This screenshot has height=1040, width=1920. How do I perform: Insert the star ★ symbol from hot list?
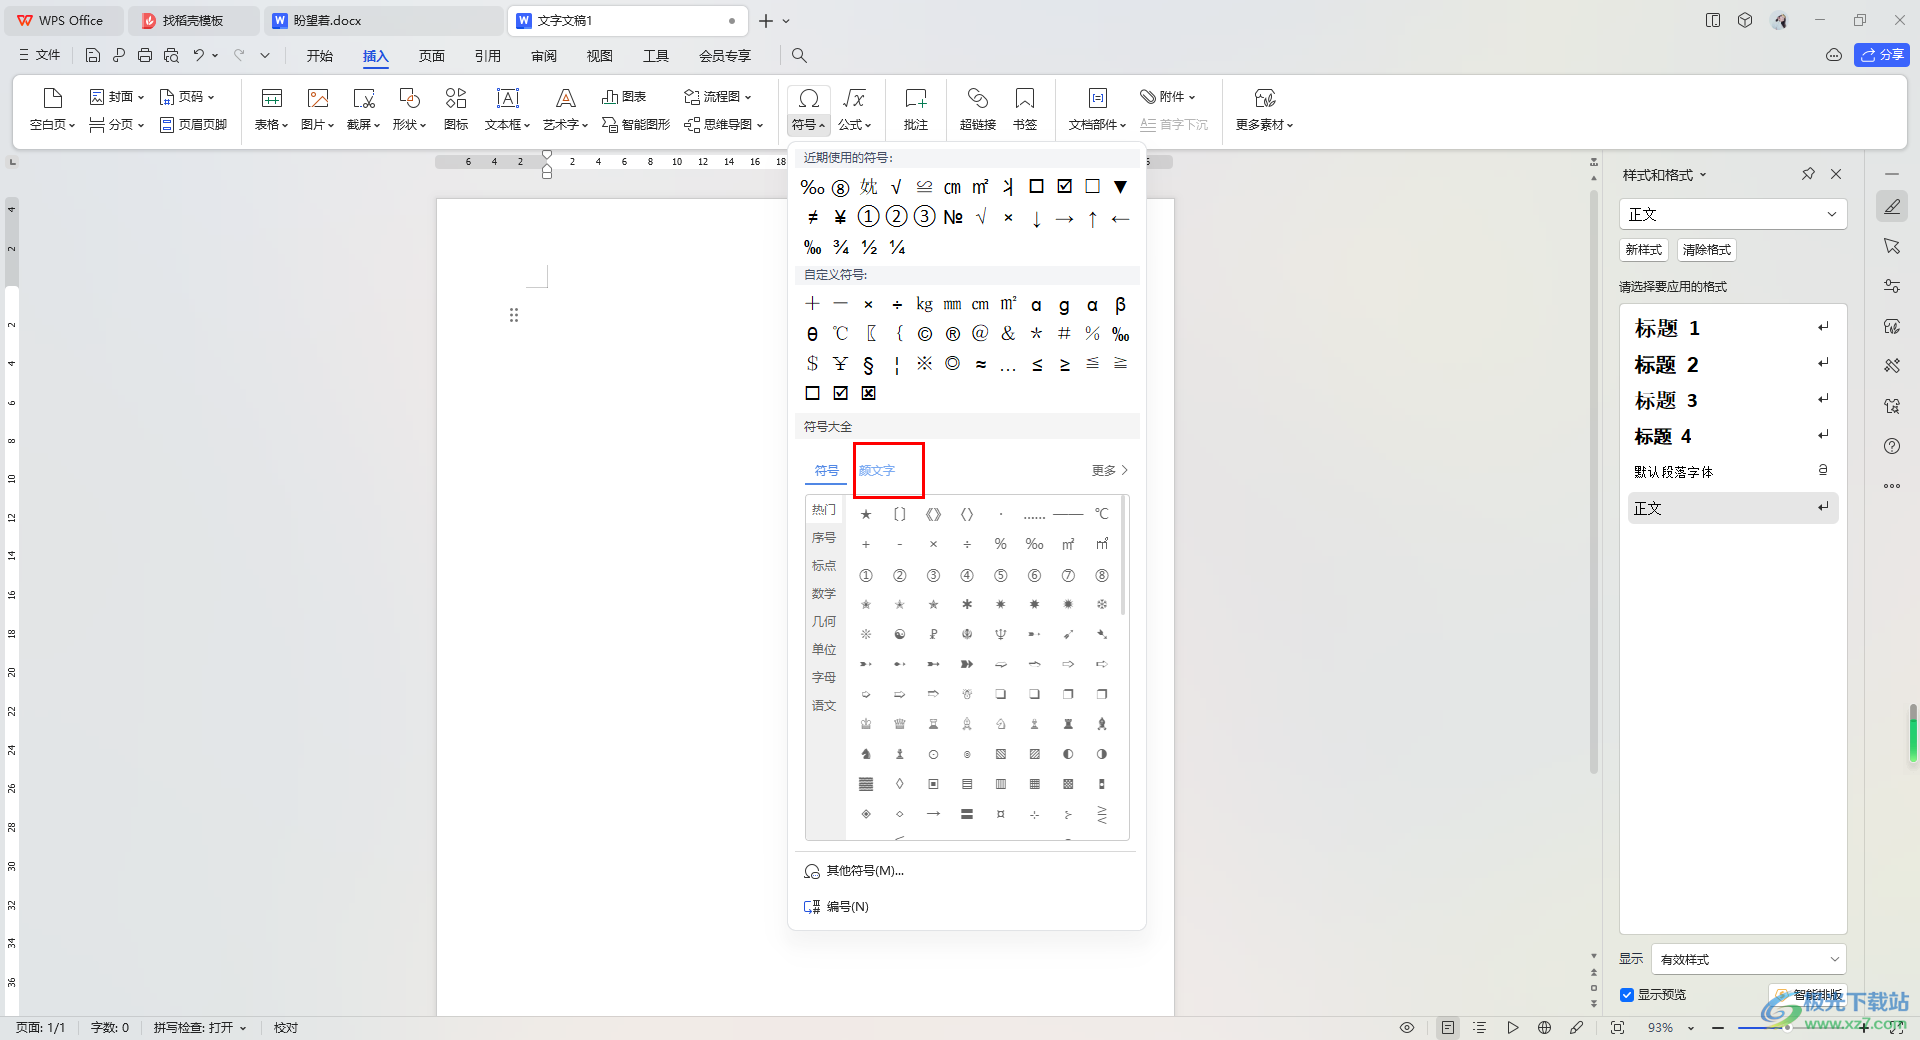[866, 515]
